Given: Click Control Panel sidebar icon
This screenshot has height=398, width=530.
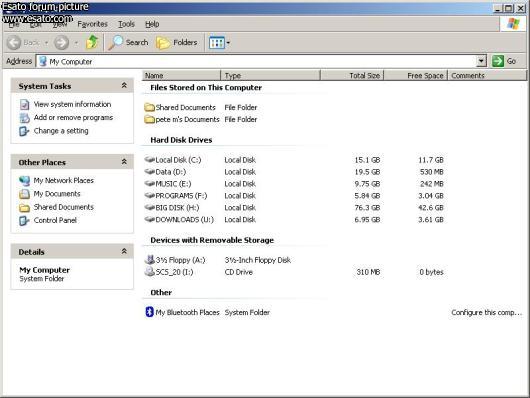Looking at the screenshot, I should click(x=24, y=220).
